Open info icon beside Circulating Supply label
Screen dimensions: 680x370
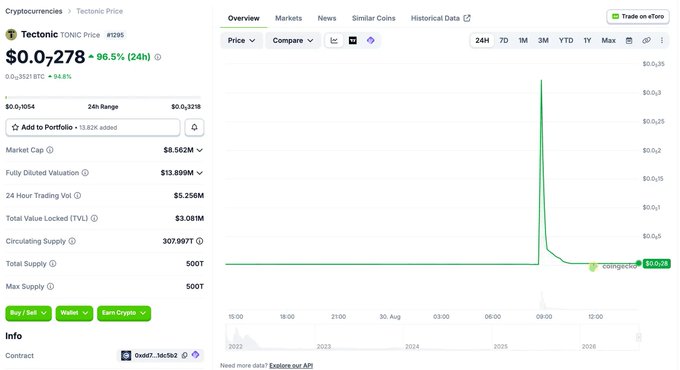(72, 241)
